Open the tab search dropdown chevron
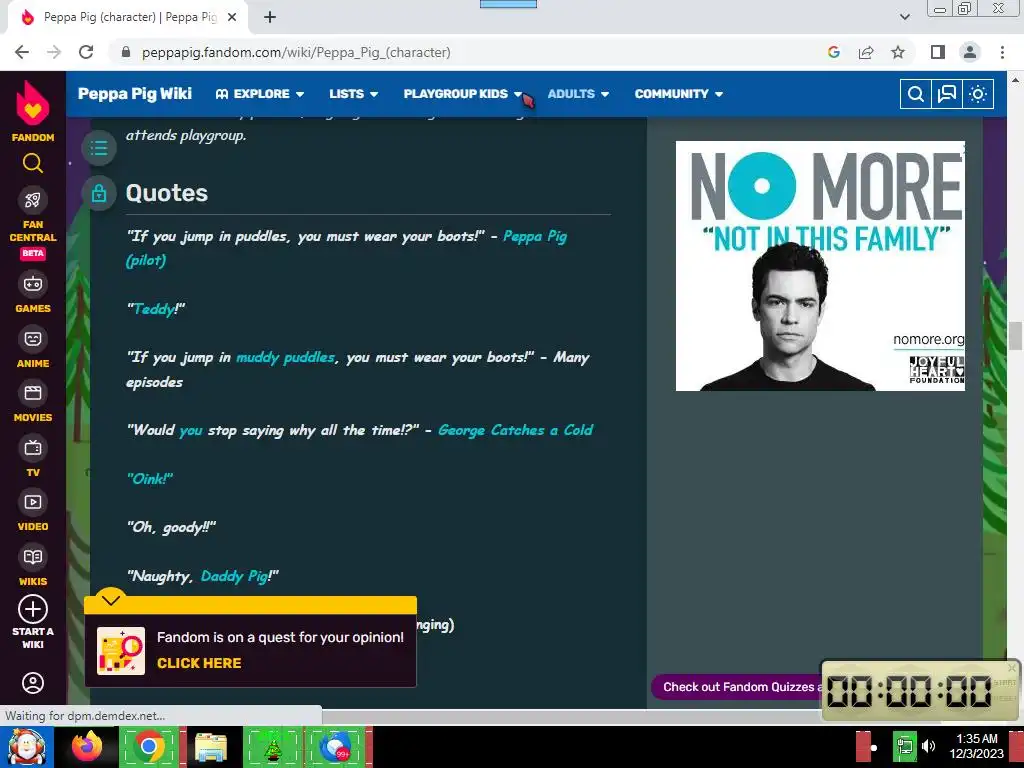Screen dimensions: 1024x768 [904, 17]
